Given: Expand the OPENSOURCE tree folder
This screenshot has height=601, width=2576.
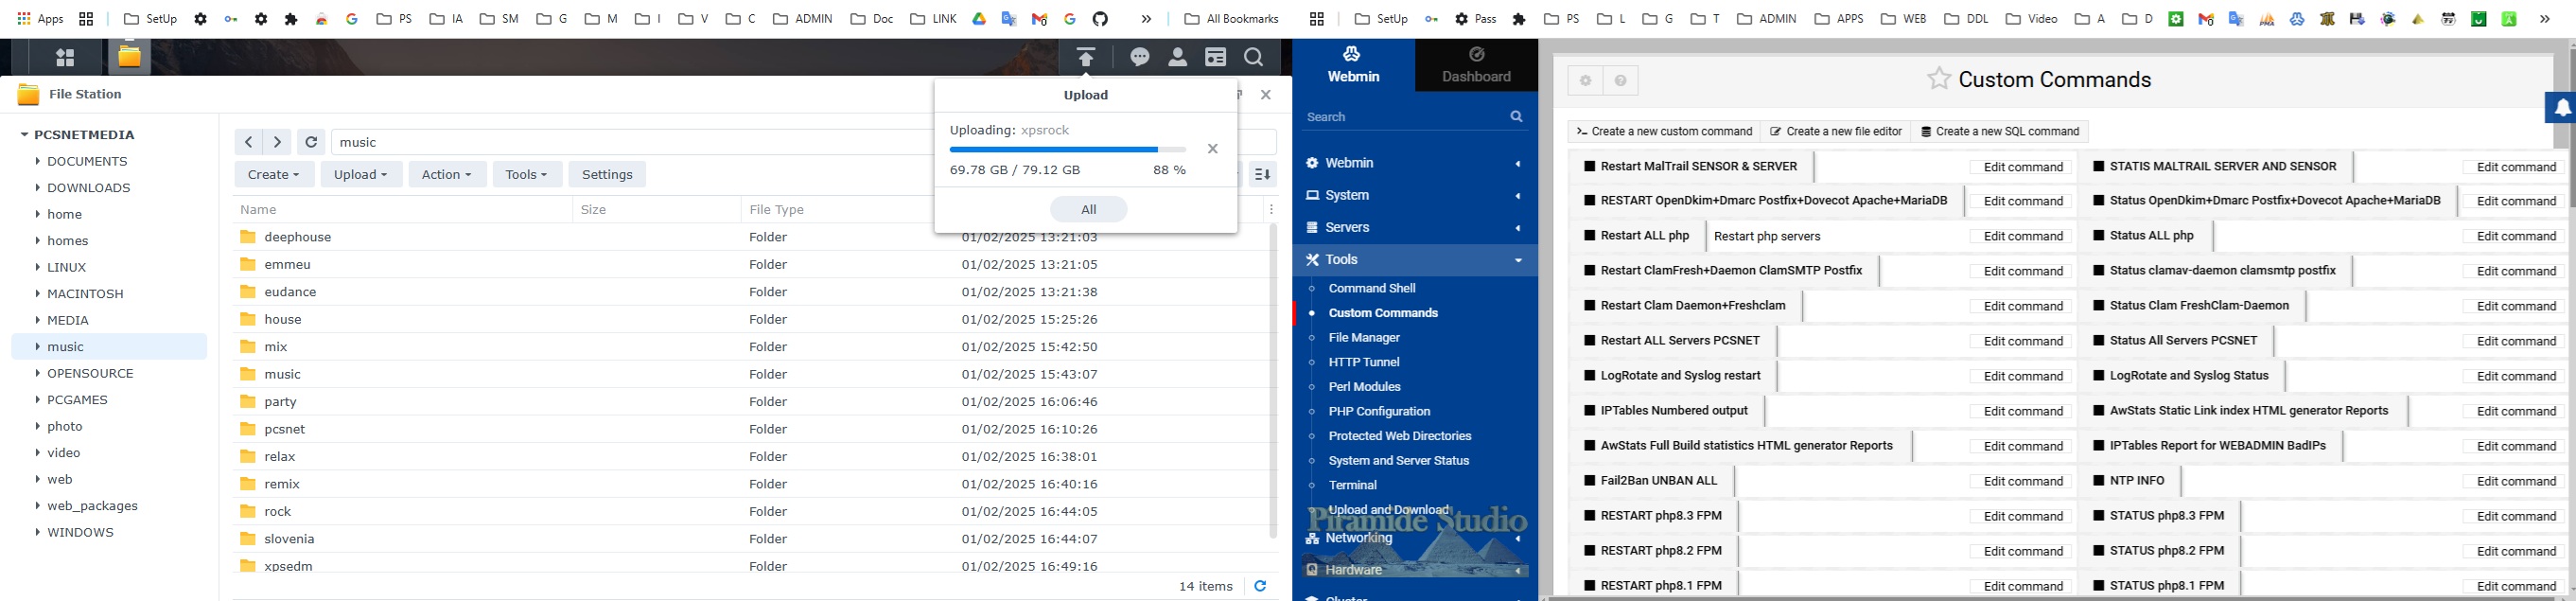Looking at the screenshot, I should click(38, 373).
